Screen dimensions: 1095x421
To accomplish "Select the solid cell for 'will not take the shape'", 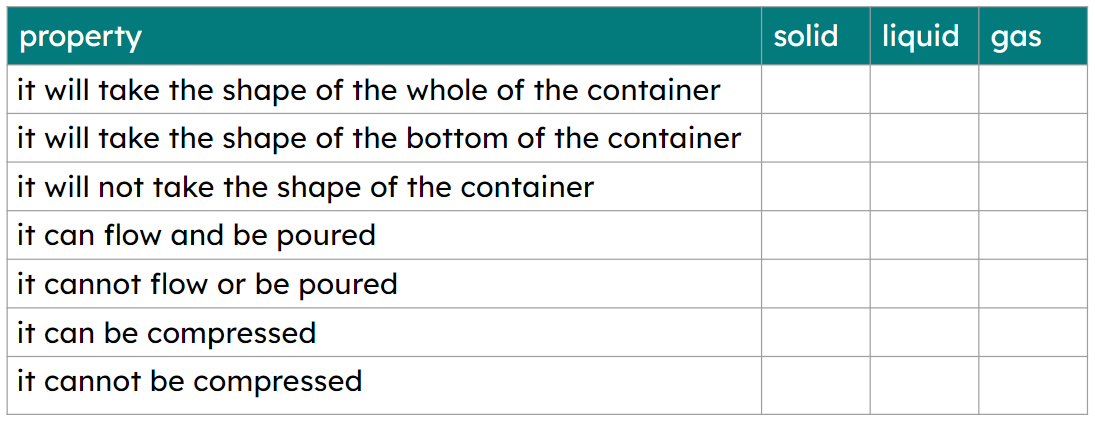I will [815, 187].
